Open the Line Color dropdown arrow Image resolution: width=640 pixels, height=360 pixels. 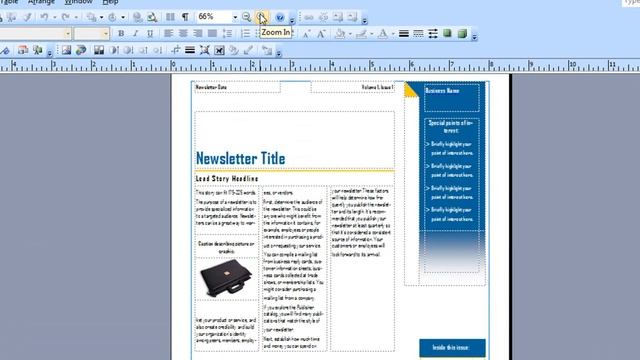pos(371,34)
